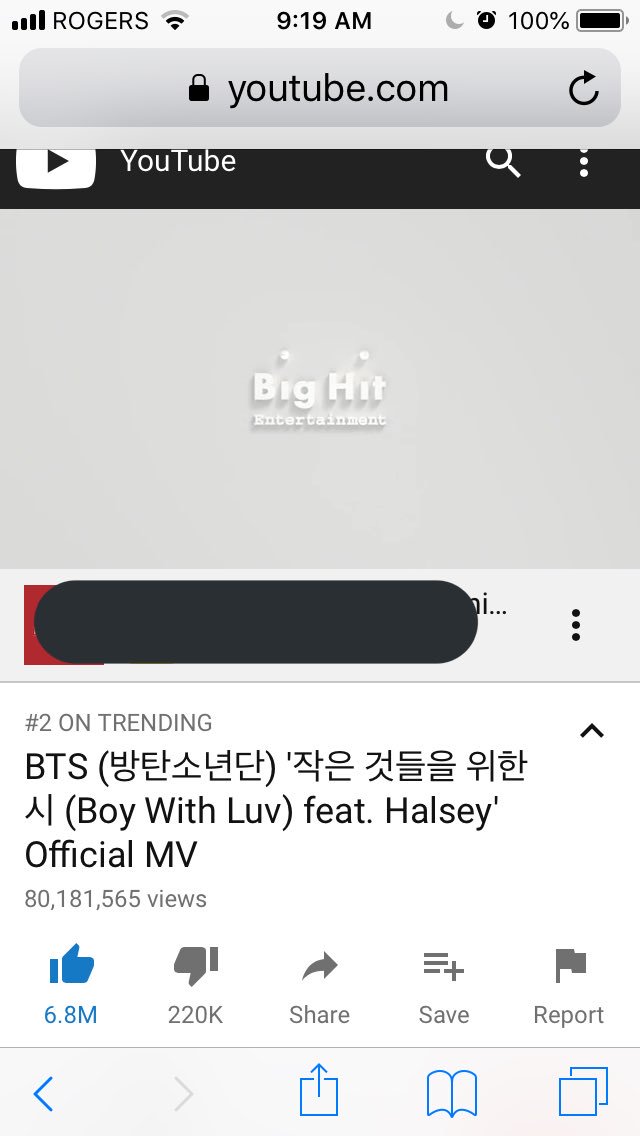Tap the youtube.com address bar
This screenshot has width=640, height=1136.
coord(320,88)
